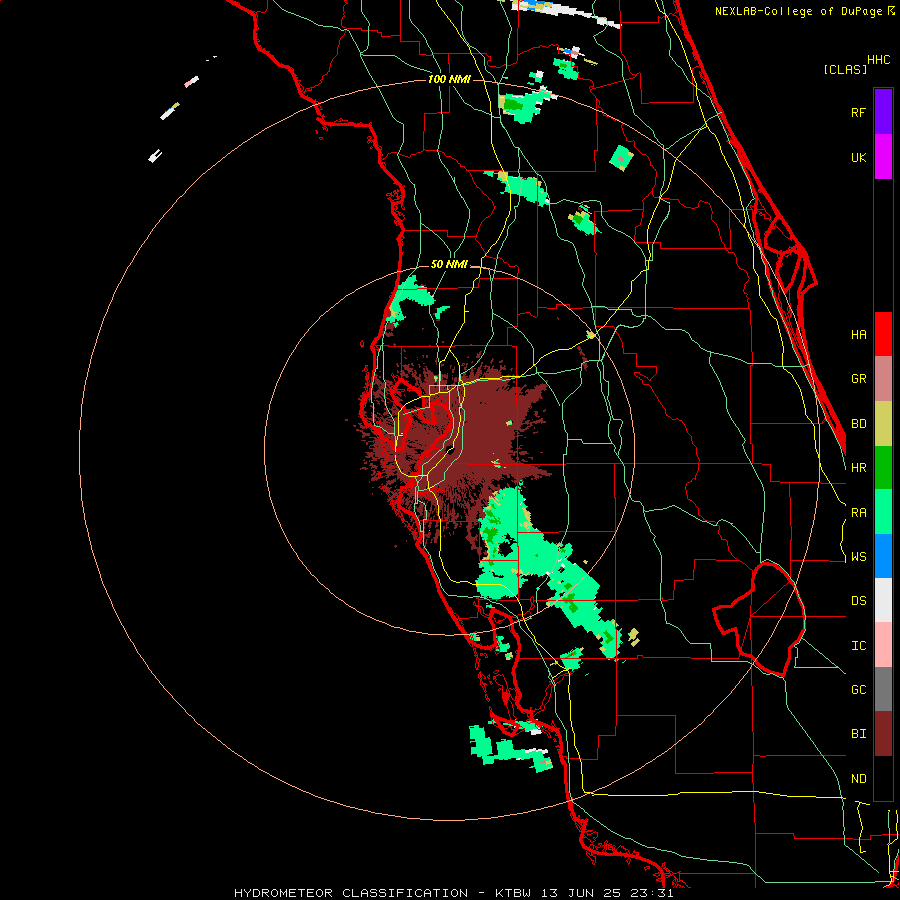Click the UK legend label
Image resolution: width=900 pixels, height=900 pixels.
858,157
